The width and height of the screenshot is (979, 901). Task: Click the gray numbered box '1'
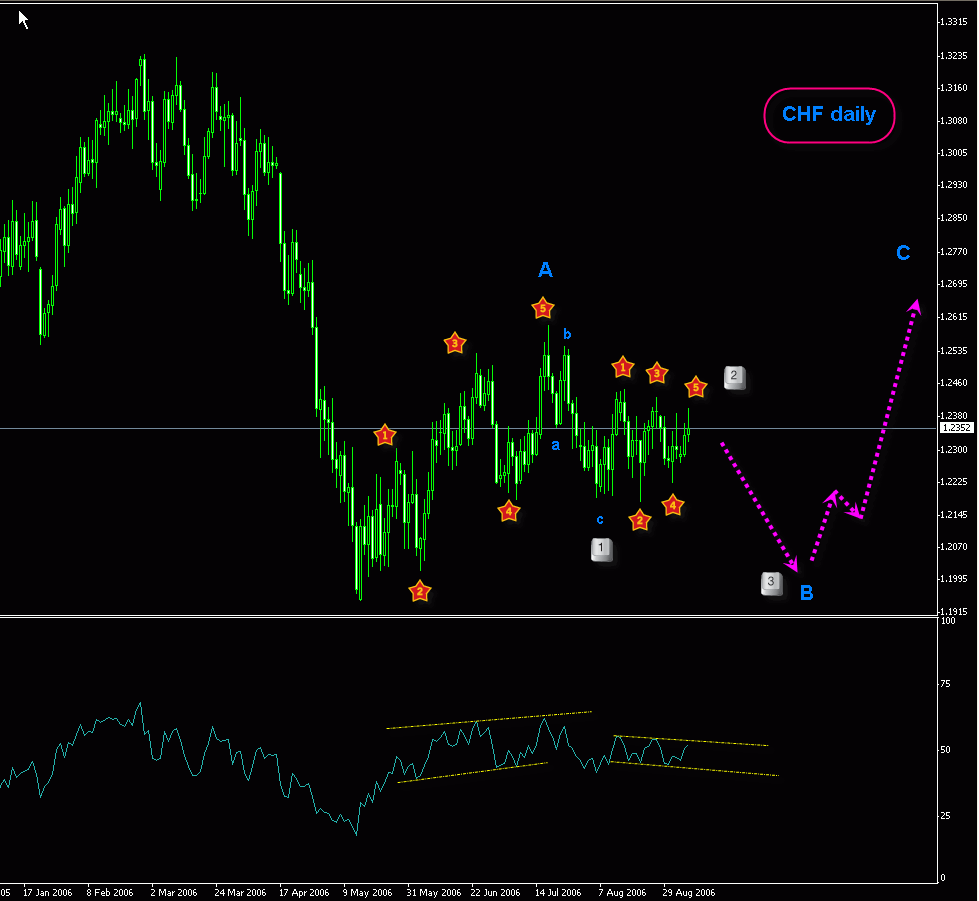601,549
